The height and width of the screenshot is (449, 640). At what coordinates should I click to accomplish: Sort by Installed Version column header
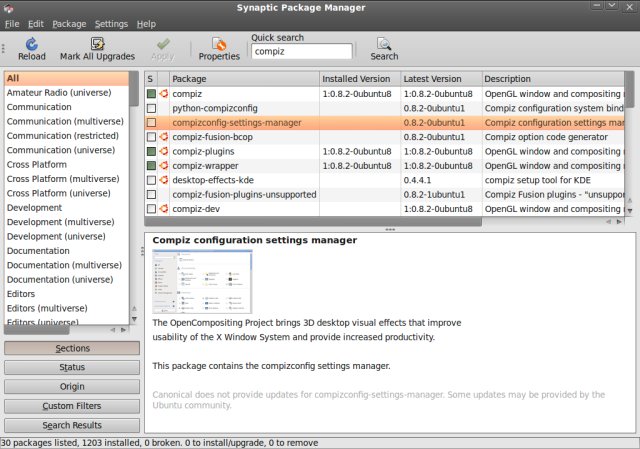[x=360, y=79]
